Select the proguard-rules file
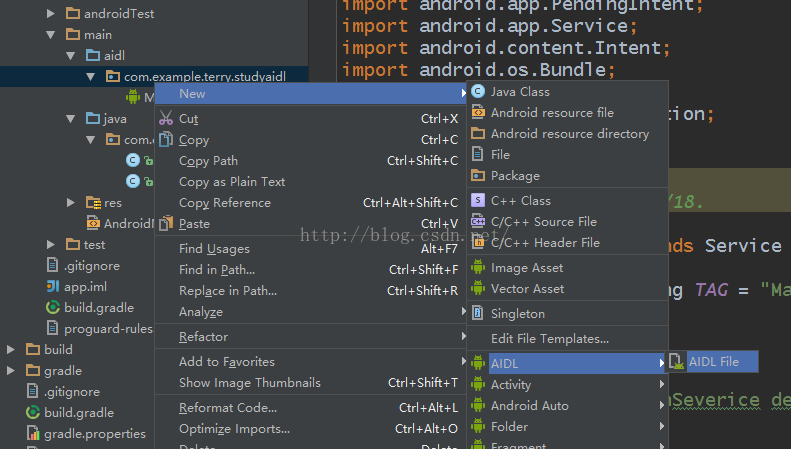 click(99, 328)
